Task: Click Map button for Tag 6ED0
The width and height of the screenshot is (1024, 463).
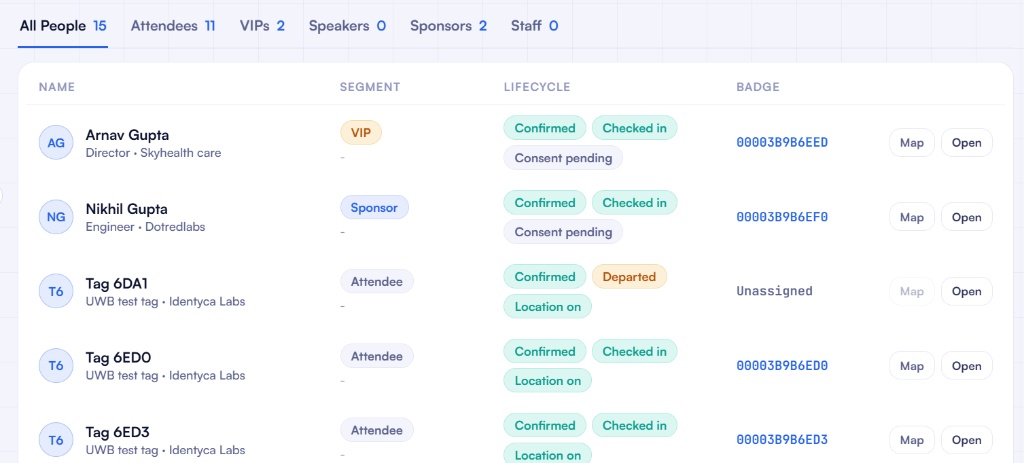Action: pos(912,366)
